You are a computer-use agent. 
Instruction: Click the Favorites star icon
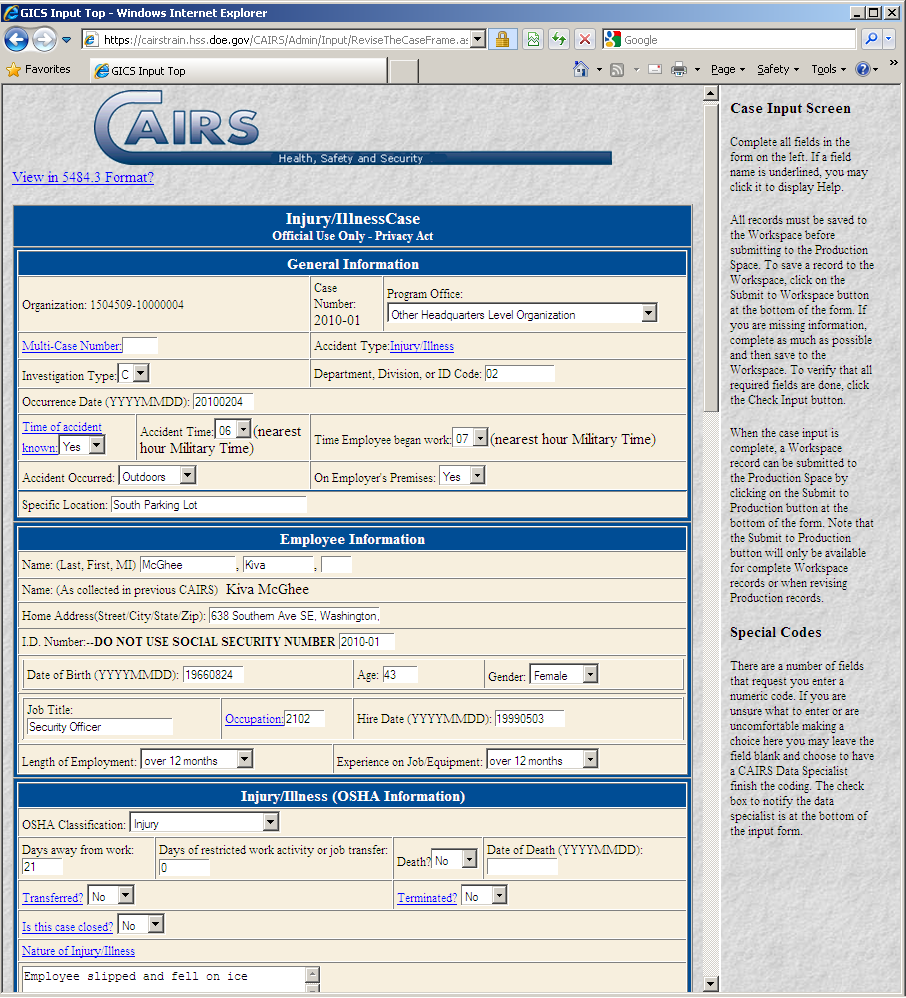click(13, 69)
